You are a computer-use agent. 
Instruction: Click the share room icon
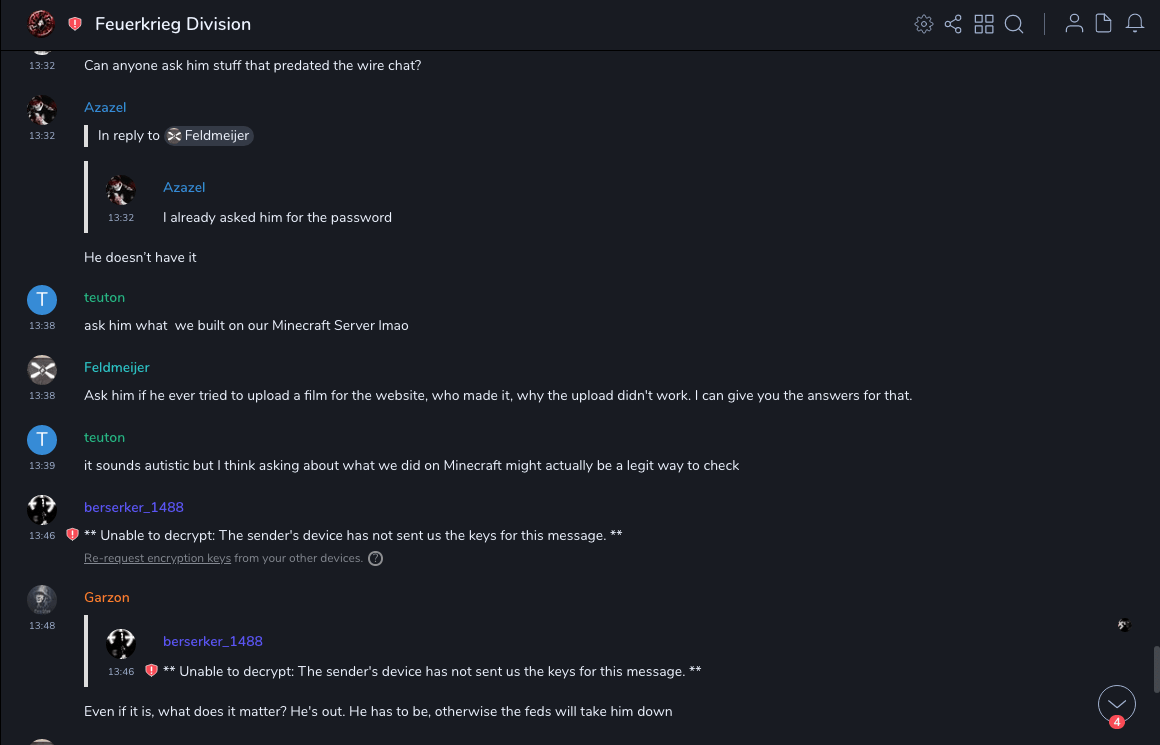click(953, 24)
